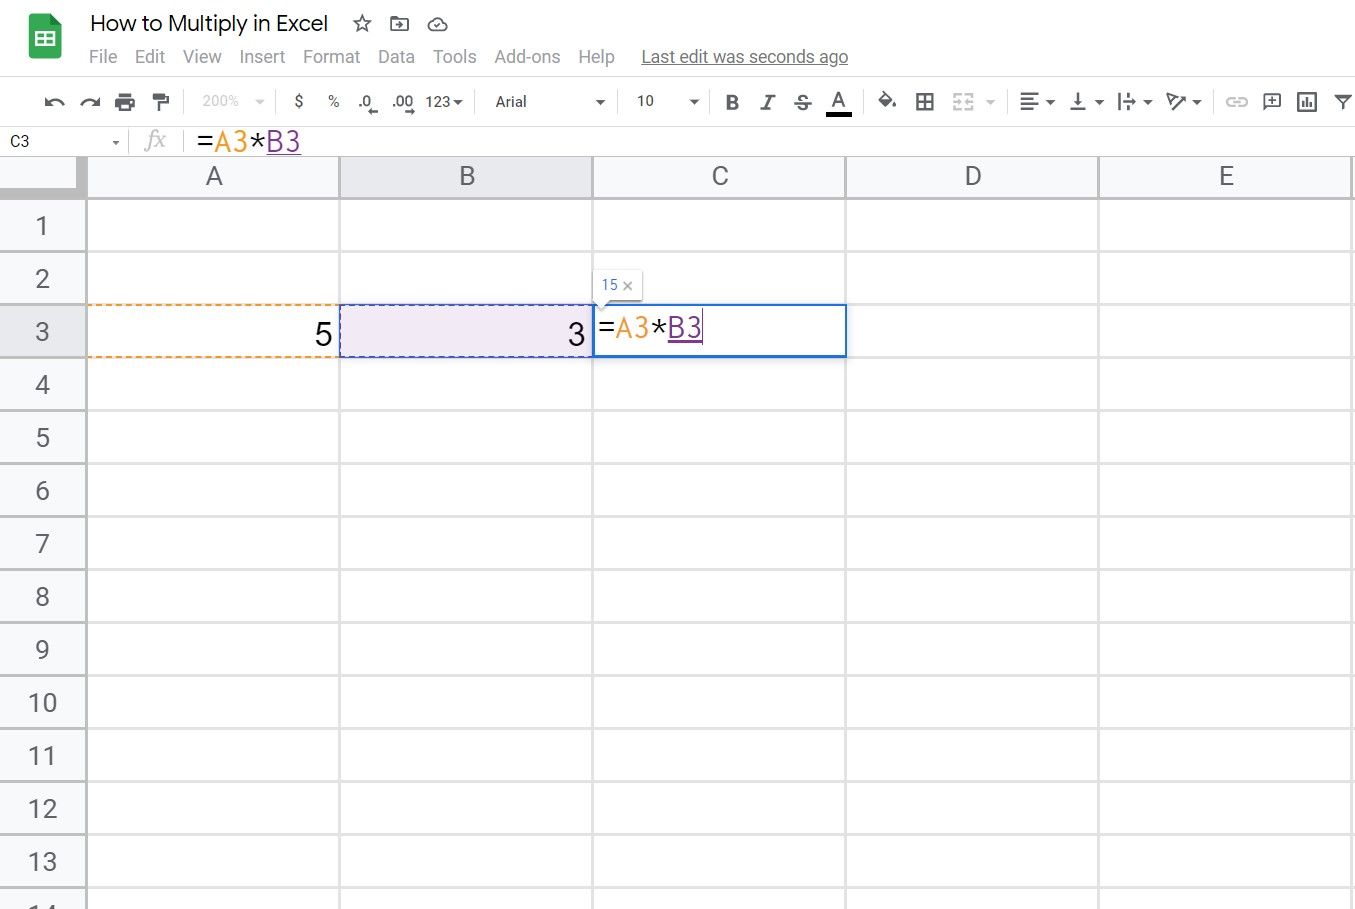Insert a link
This screenshot has height=909, width=1355.
pos(1236,101)
